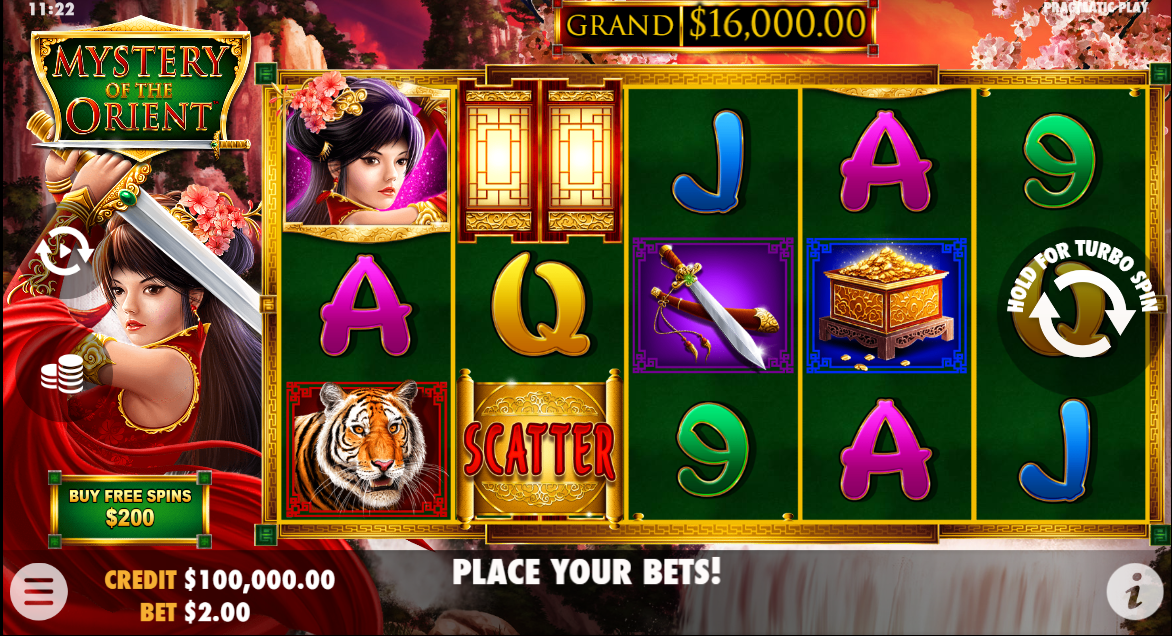Click the sword symbol on the third reel
This screenshot has height=636, width=1172.
pyautogui.click(x=713, y=306)
